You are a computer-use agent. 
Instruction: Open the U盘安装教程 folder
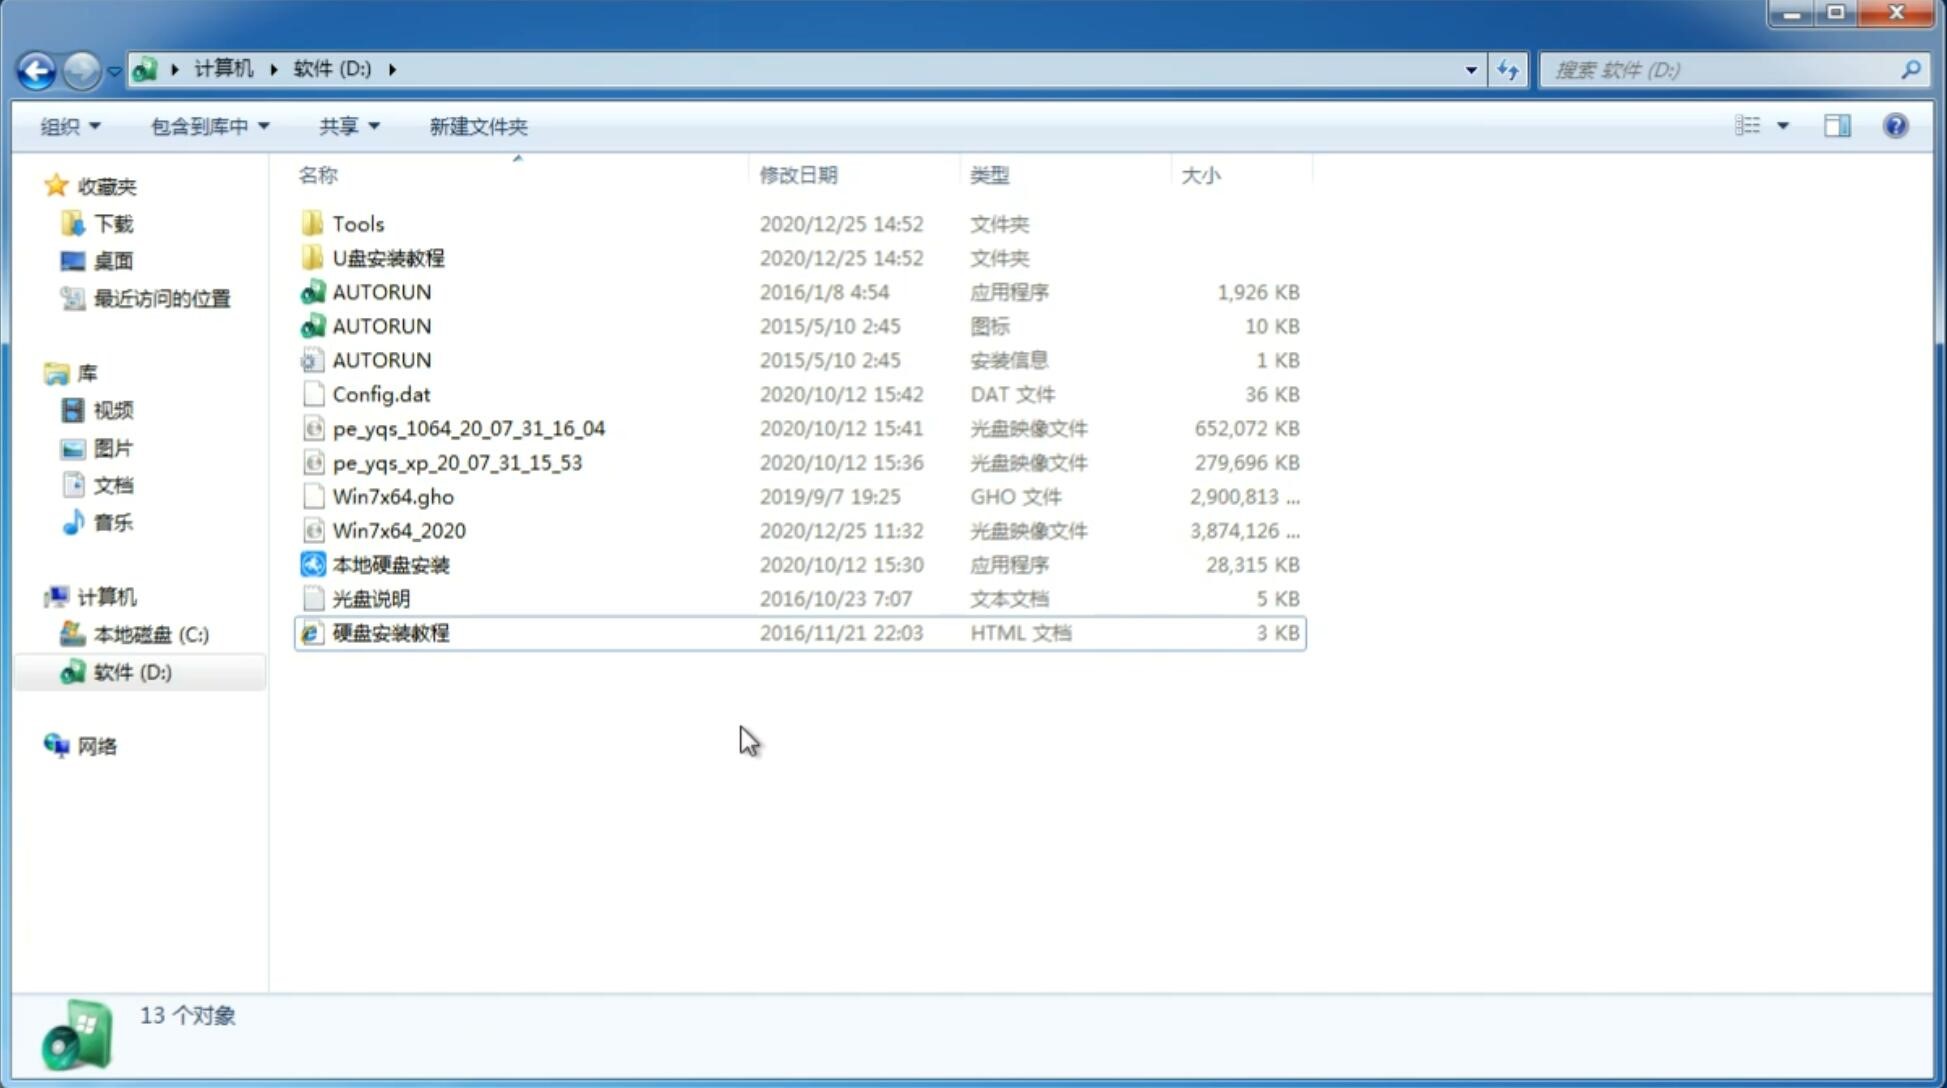388,257
